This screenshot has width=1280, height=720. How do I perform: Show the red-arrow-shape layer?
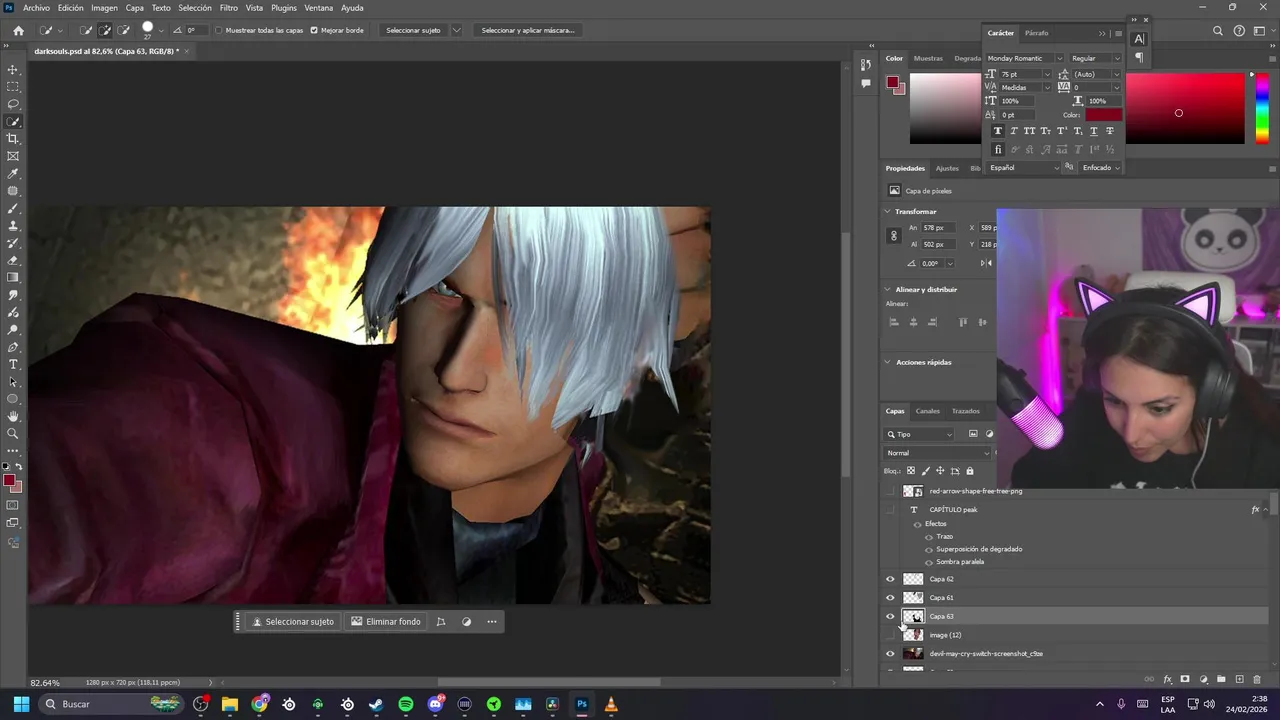click(890, 491)
